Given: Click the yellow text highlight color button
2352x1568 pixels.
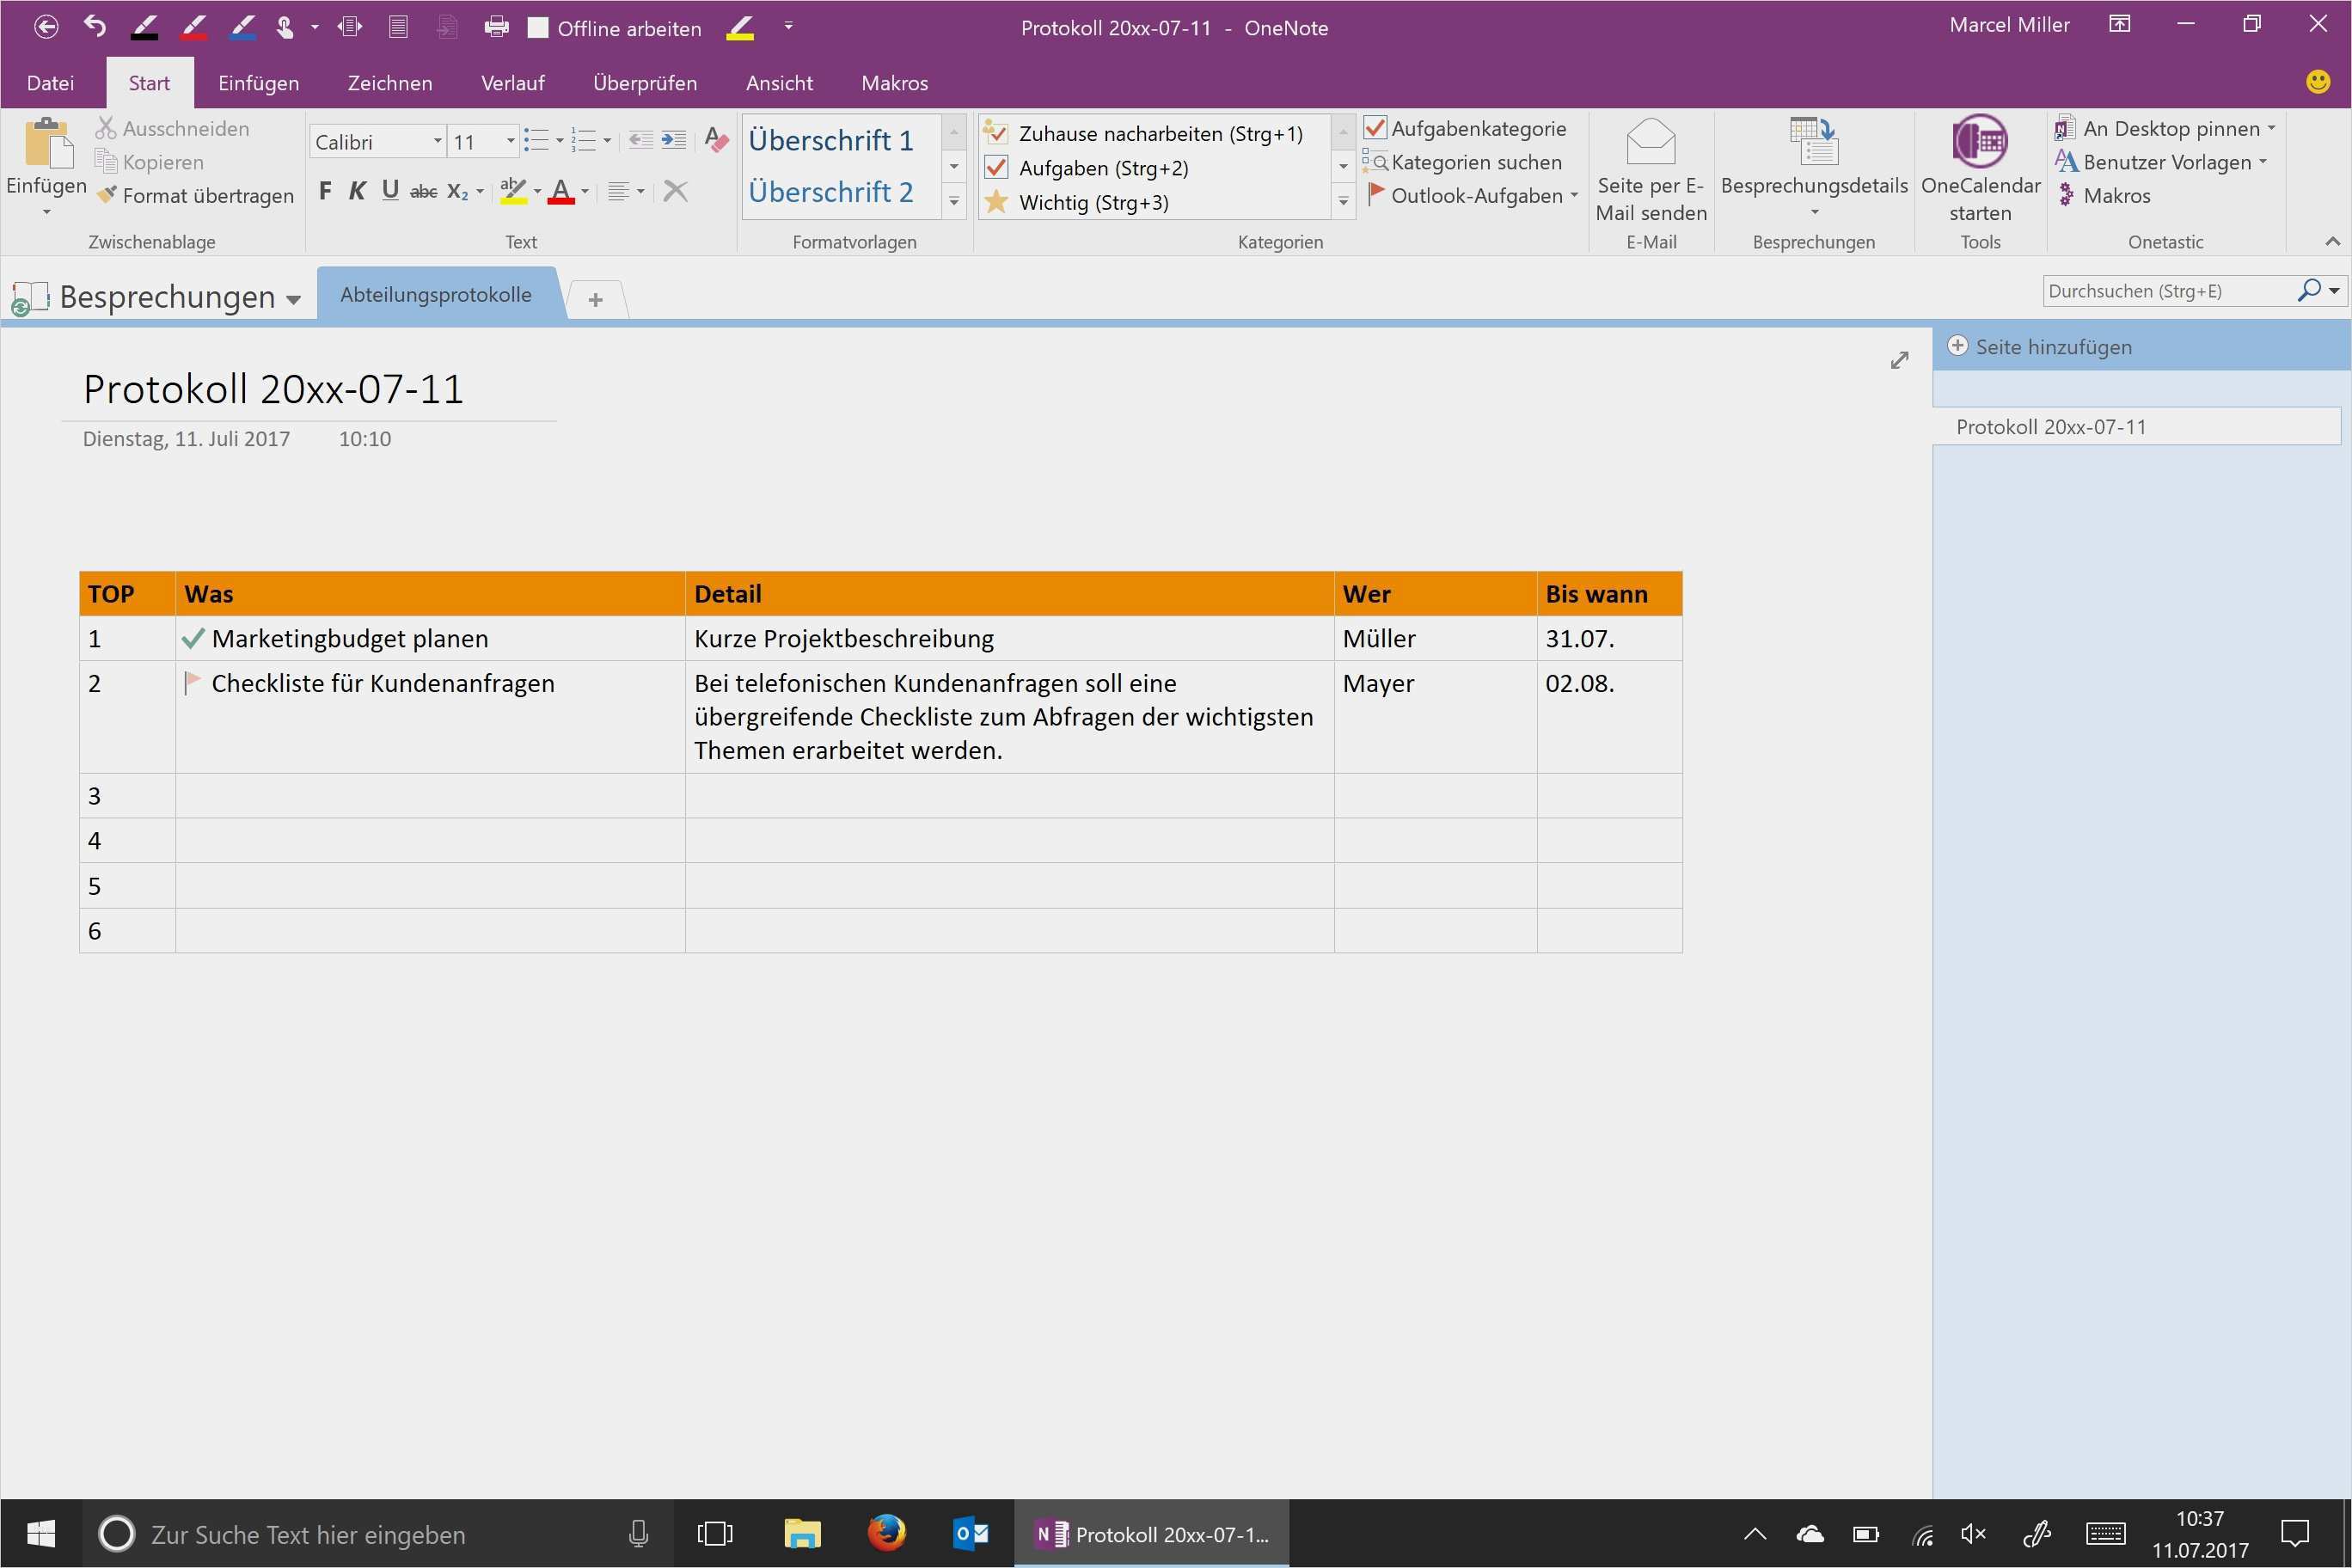Looking at the screenshot, I should coord(512,191).
